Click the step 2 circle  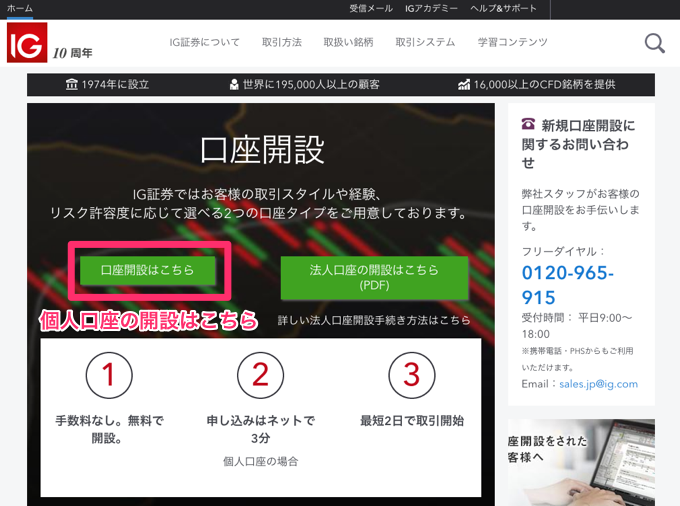click(x=260, y=375)
